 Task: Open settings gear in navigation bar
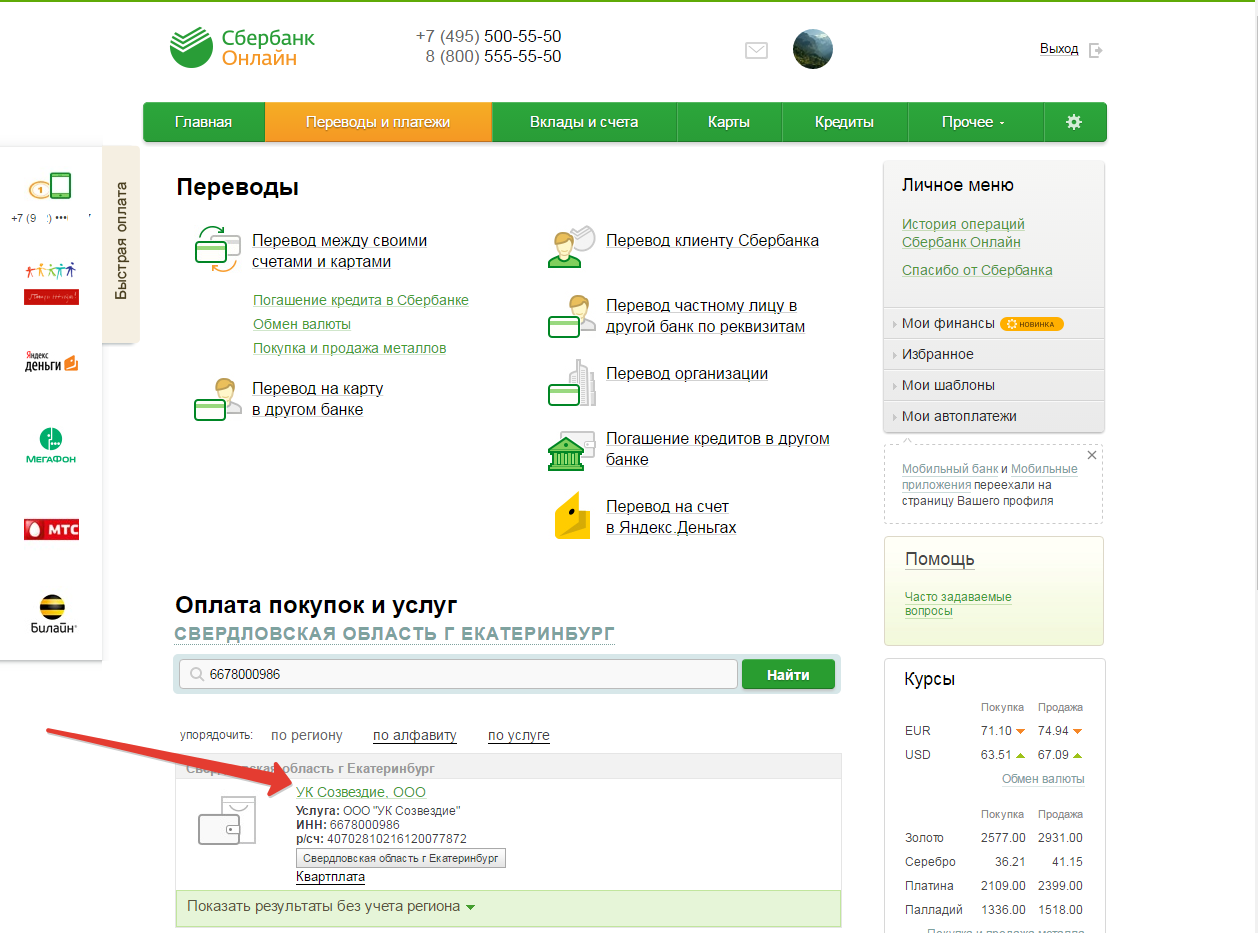[1074, 122]
